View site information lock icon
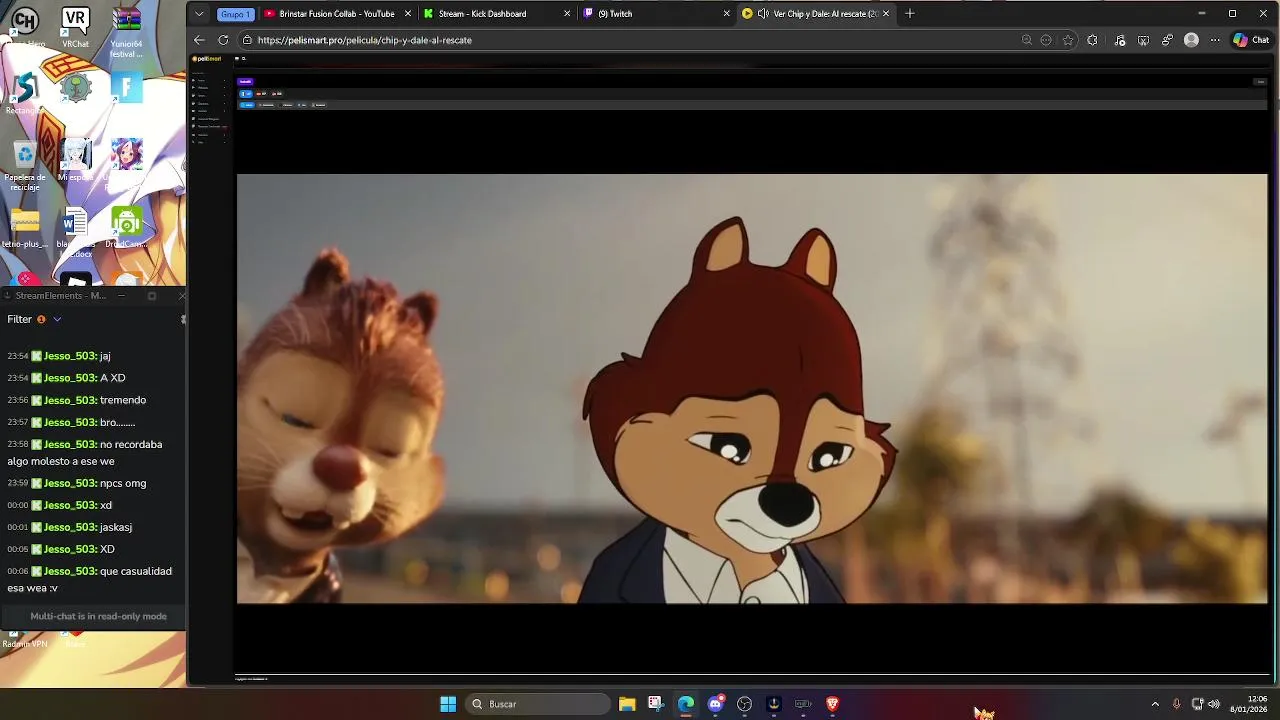 coord(247,40)
